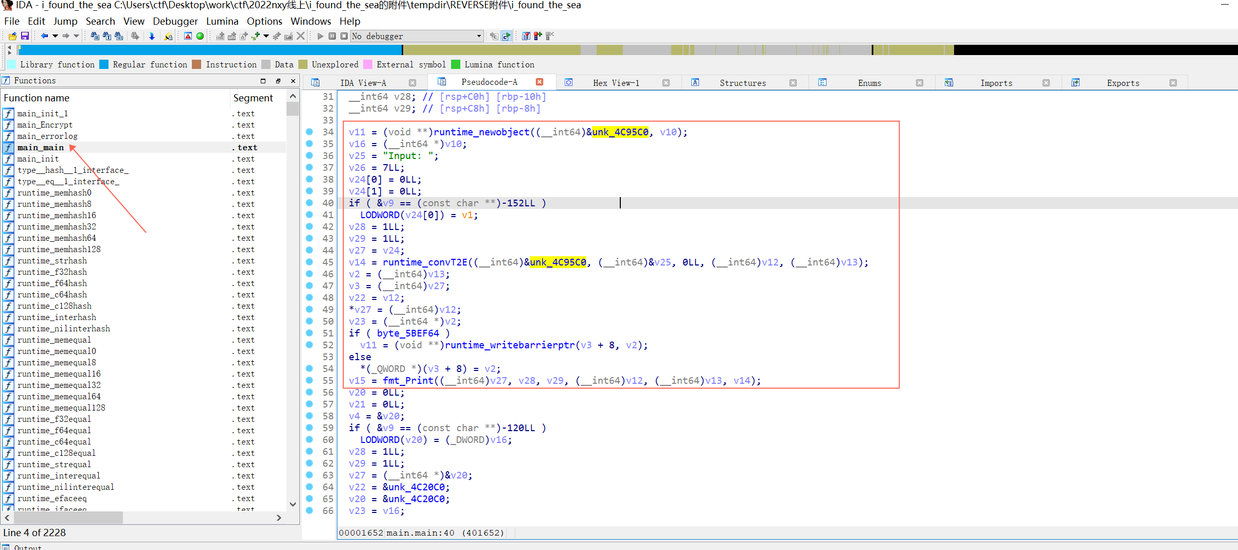Open the Options menu
Viewport: 1238px width, 550px height.
pyautogui.click(x=265, y=21)
